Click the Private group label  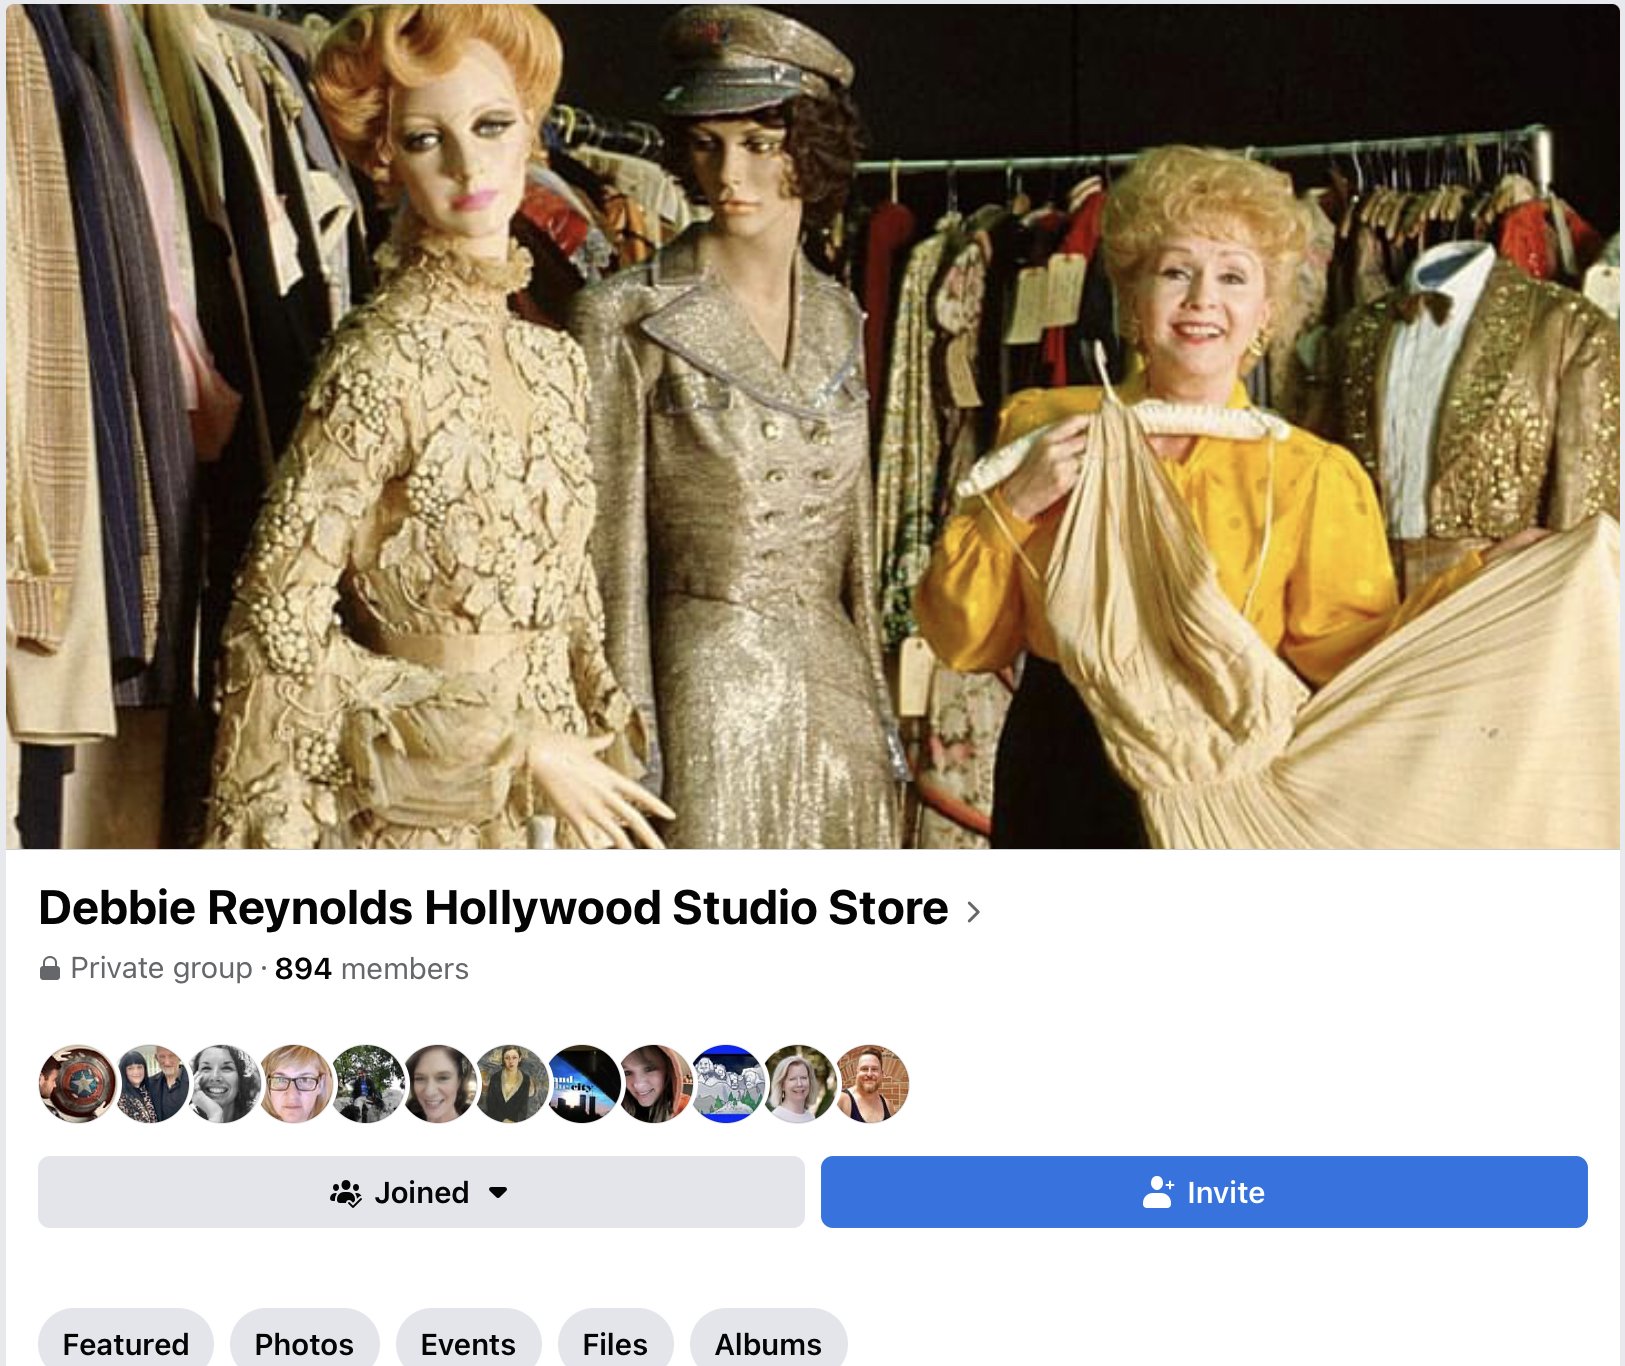coord(161,969)
